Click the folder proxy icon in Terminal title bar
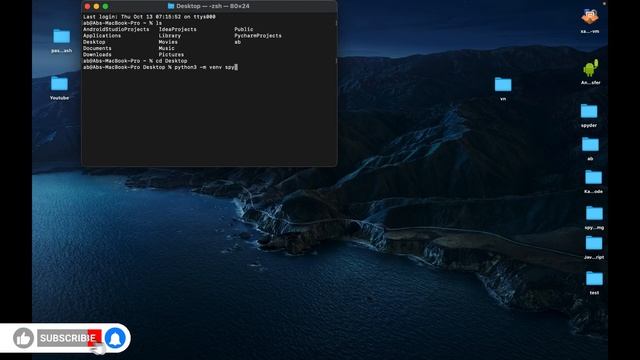Viewport: 640px width, 360px height. [x=171, y=6]
